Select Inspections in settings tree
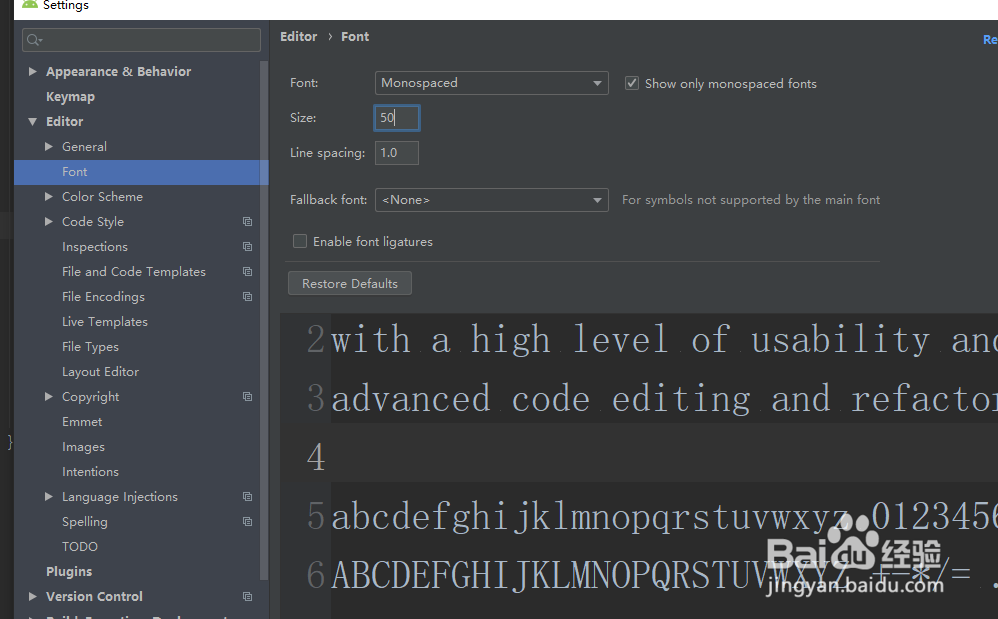Screen dimensions: 998x619 coord(95,247)
